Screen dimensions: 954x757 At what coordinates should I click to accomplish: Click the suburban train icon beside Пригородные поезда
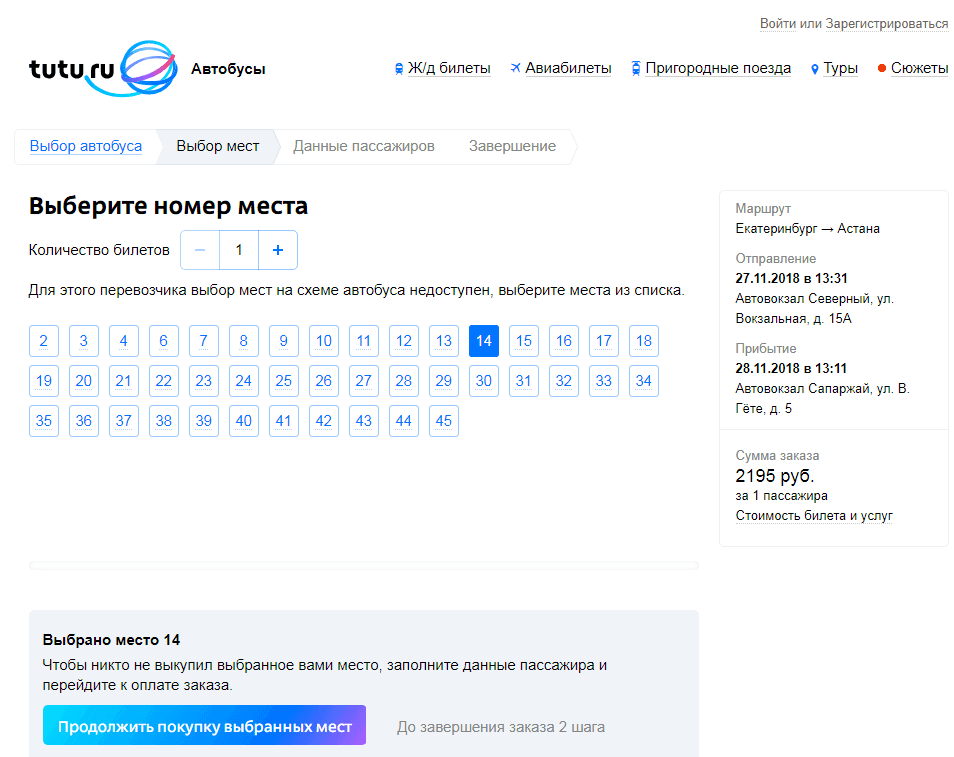coord(636,68)
